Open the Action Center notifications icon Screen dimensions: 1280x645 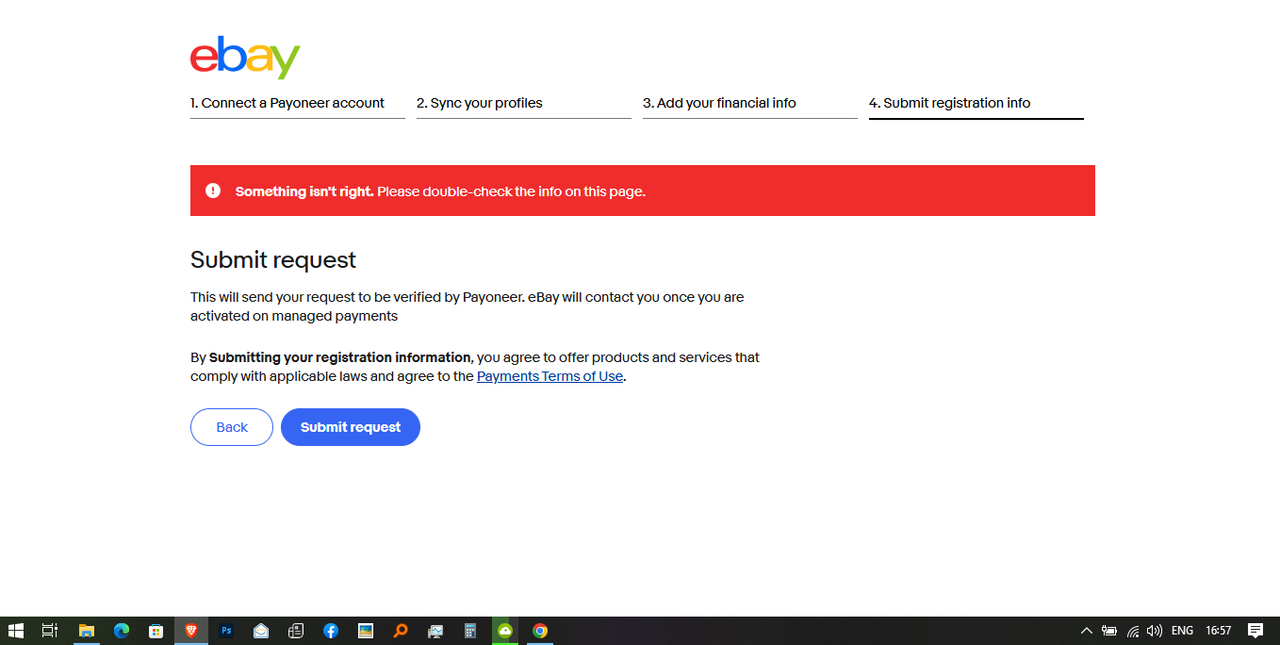(1256, 631)
